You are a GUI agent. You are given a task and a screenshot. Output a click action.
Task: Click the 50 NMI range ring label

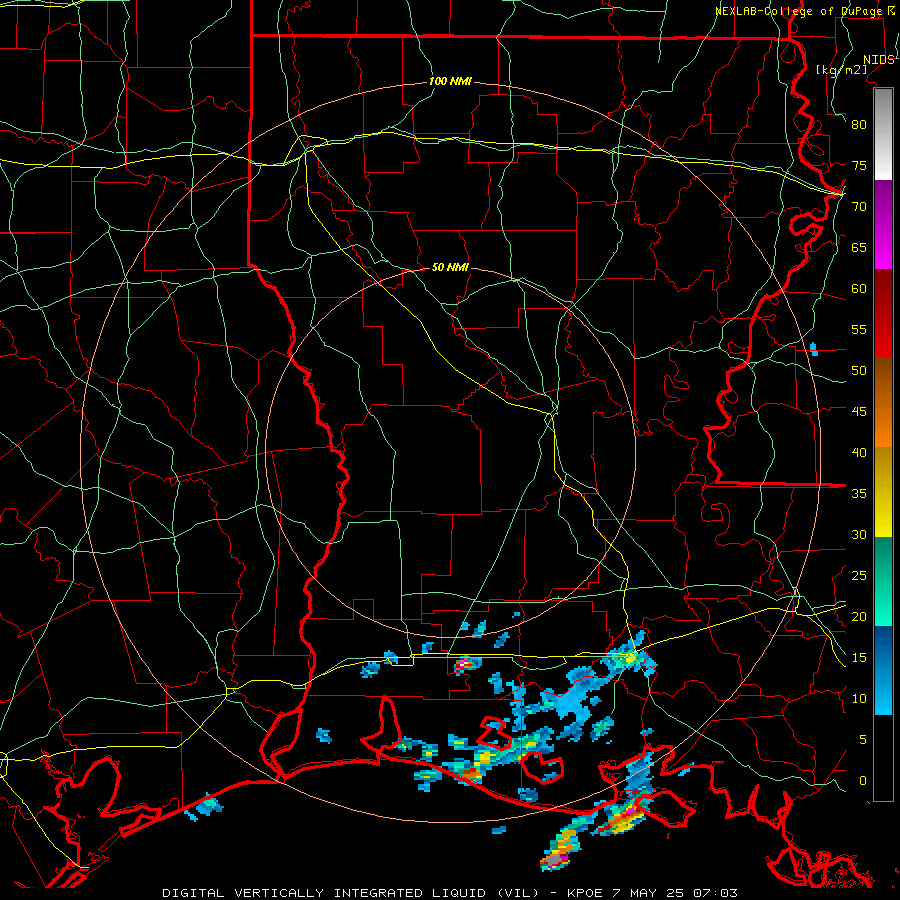(450, 267)
